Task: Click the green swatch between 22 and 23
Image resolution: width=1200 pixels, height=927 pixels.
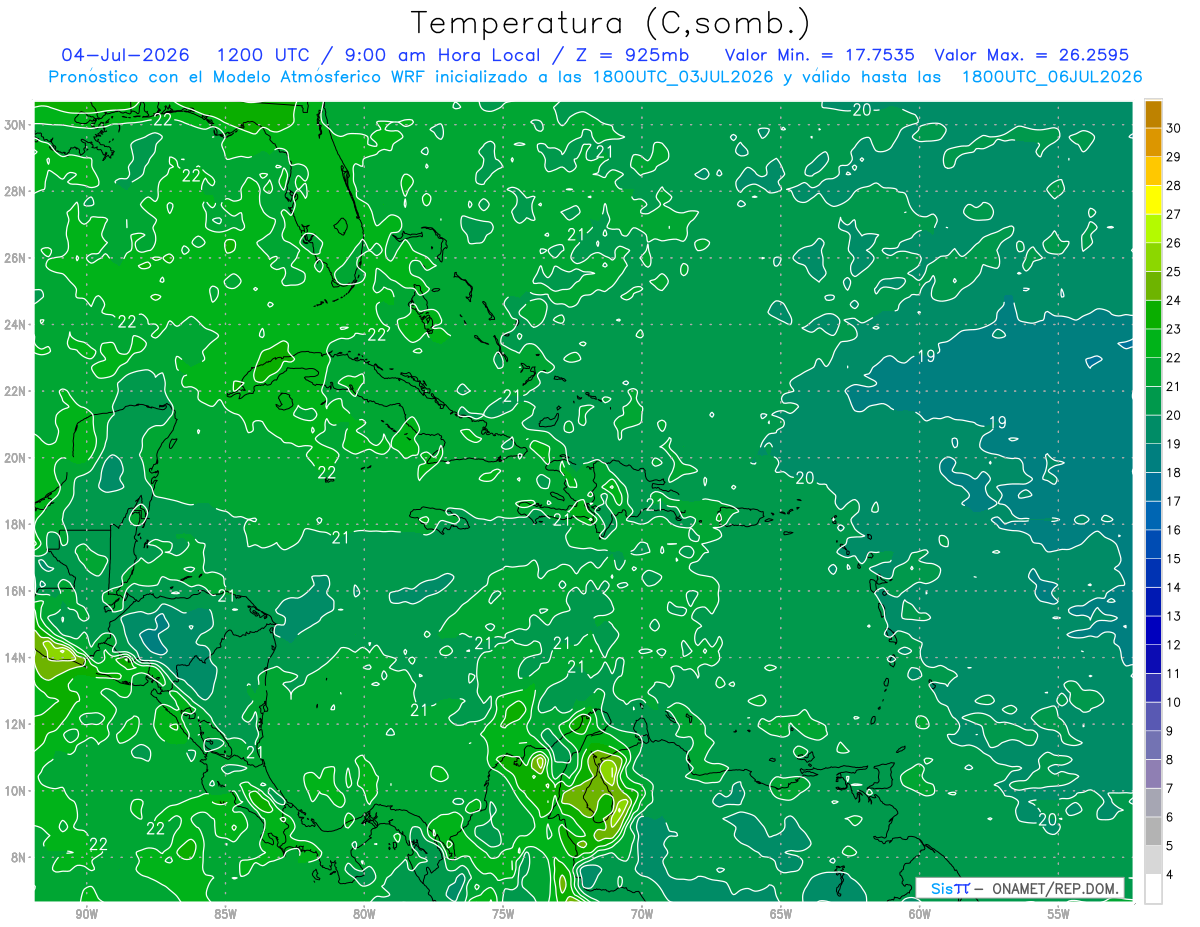Action: point(1153,343)
